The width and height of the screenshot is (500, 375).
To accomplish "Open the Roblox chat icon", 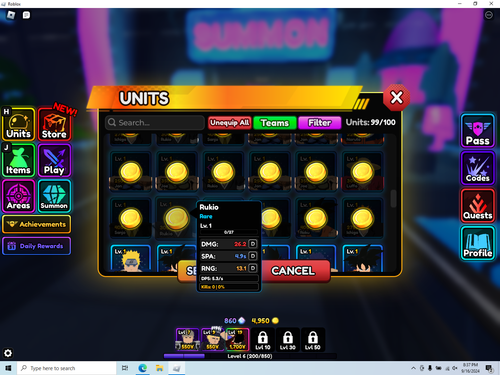I will 26,15.
